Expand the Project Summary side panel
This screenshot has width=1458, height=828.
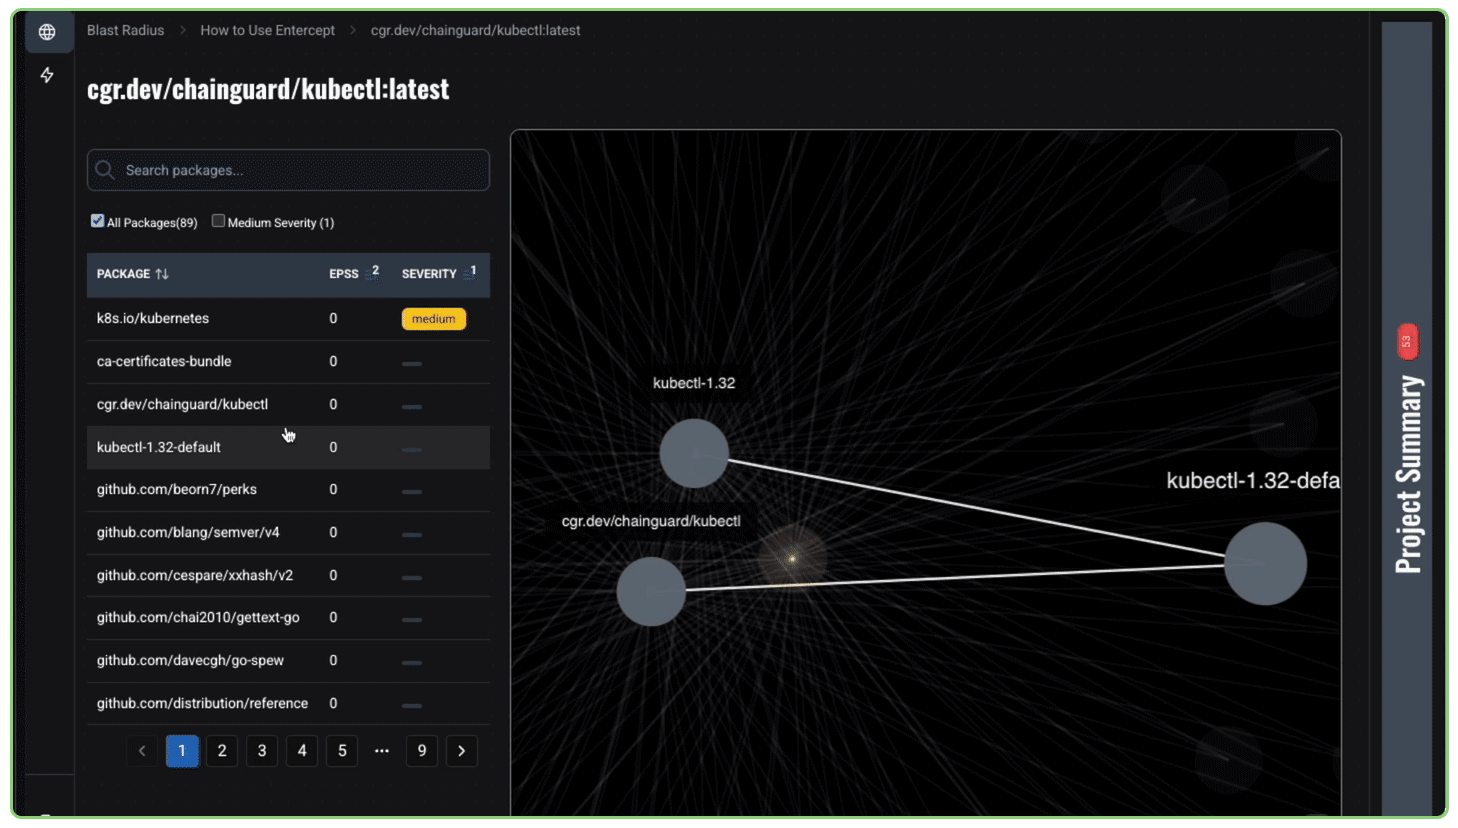[x=1407, y=420]
